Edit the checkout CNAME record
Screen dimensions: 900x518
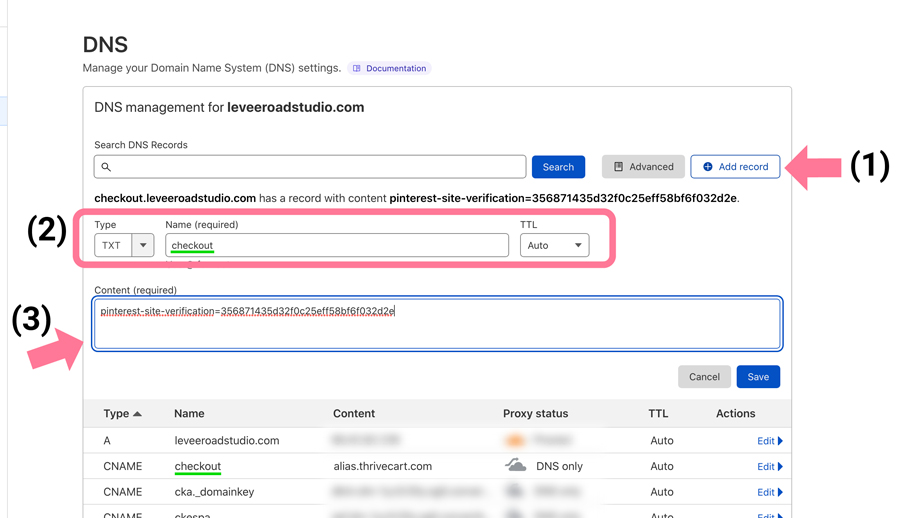pyautogui.click(x=768, y=467)
